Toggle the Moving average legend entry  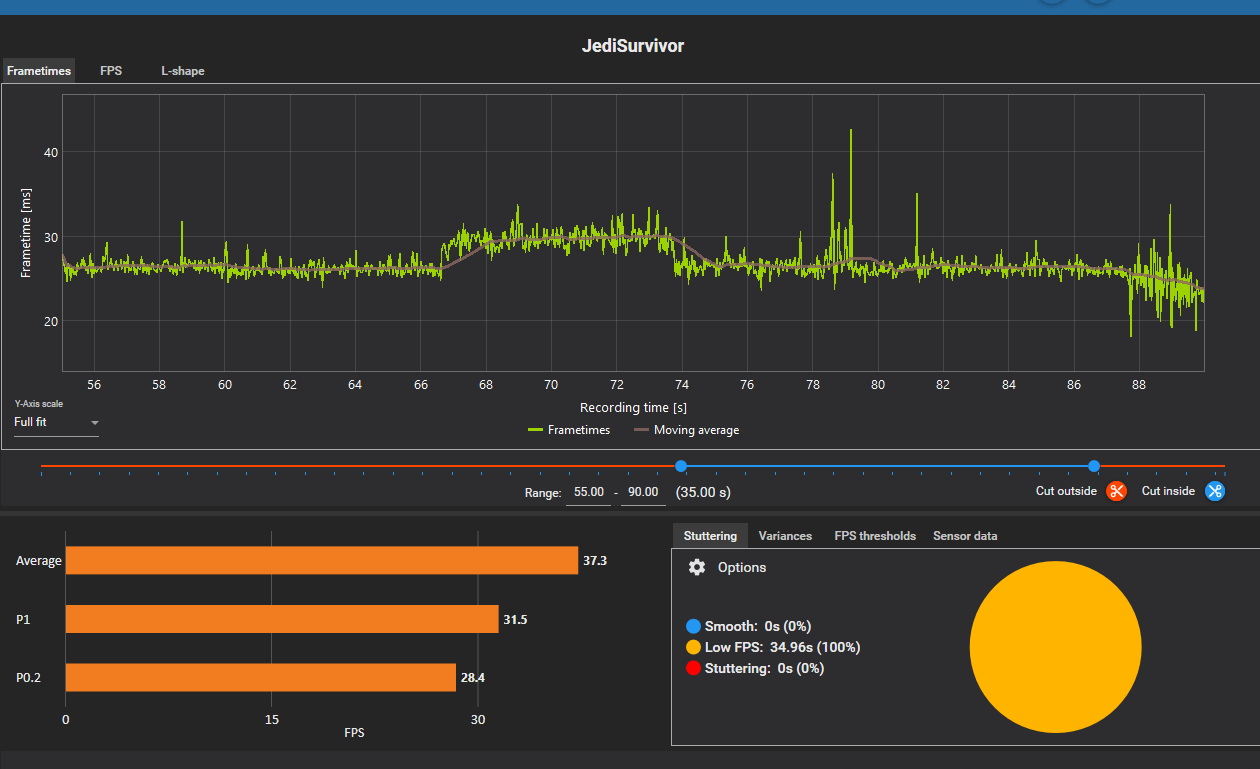pos(686,430)
